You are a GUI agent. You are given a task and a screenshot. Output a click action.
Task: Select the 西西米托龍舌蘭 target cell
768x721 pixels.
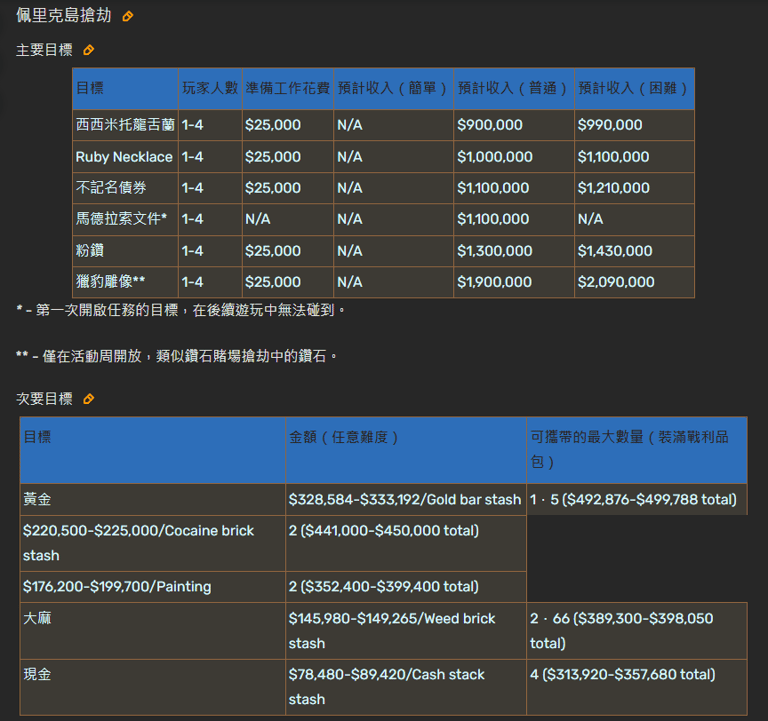coord(125,125)
